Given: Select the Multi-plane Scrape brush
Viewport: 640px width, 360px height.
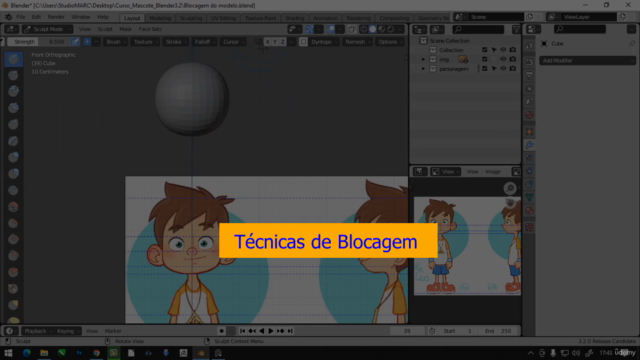Looking at the screenshot, I should (x=13, y=272).
